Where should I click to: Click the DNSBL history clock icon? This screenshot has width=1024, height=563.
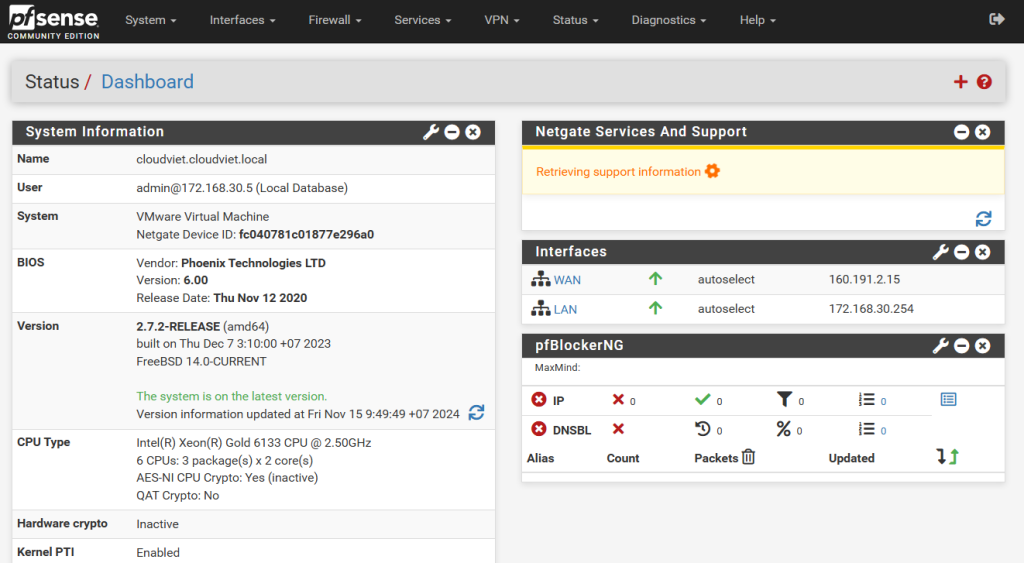[703, 428]
